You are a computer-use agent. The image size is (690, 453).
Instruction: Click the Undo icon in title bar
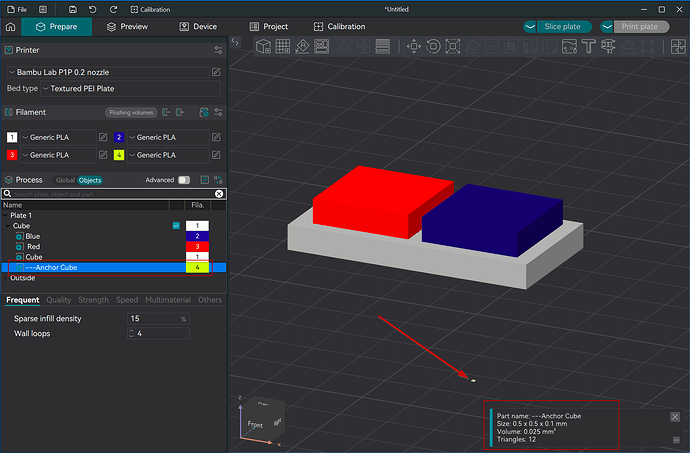pos(92,9)
